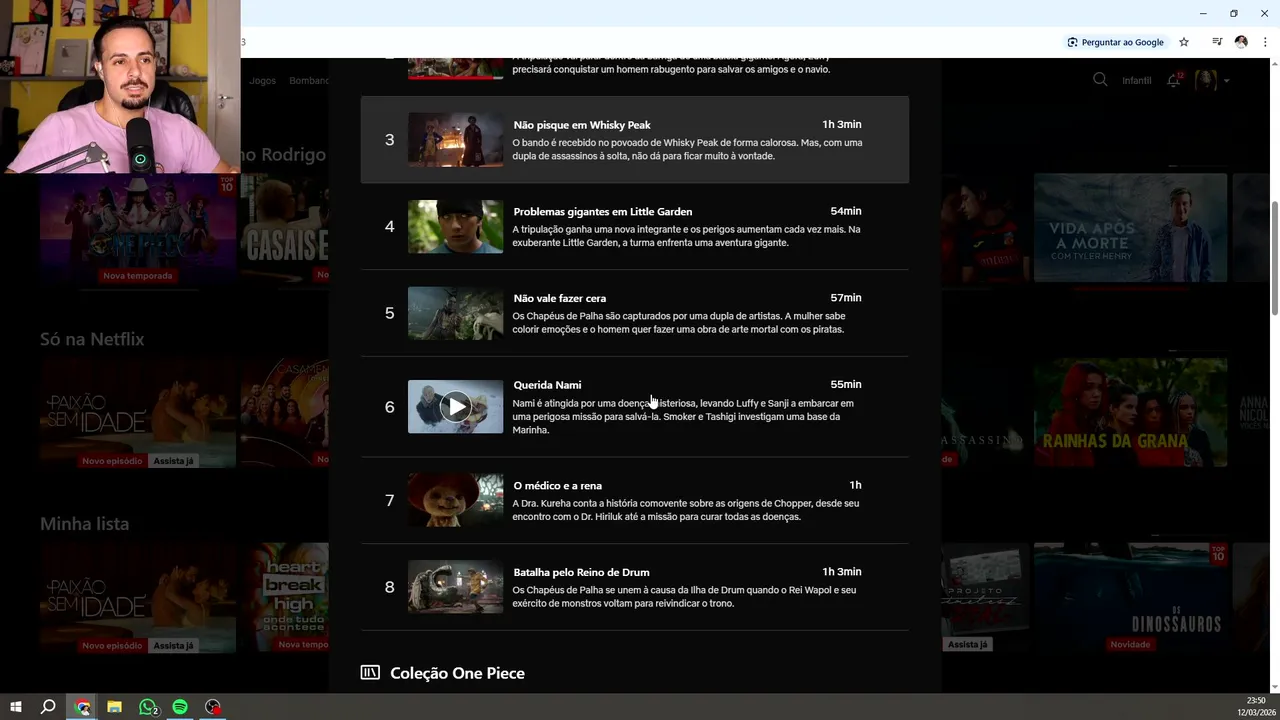Bookmark this page with the star icon
Viewport: 1280px width, 720px height.
click(1184, 42)
